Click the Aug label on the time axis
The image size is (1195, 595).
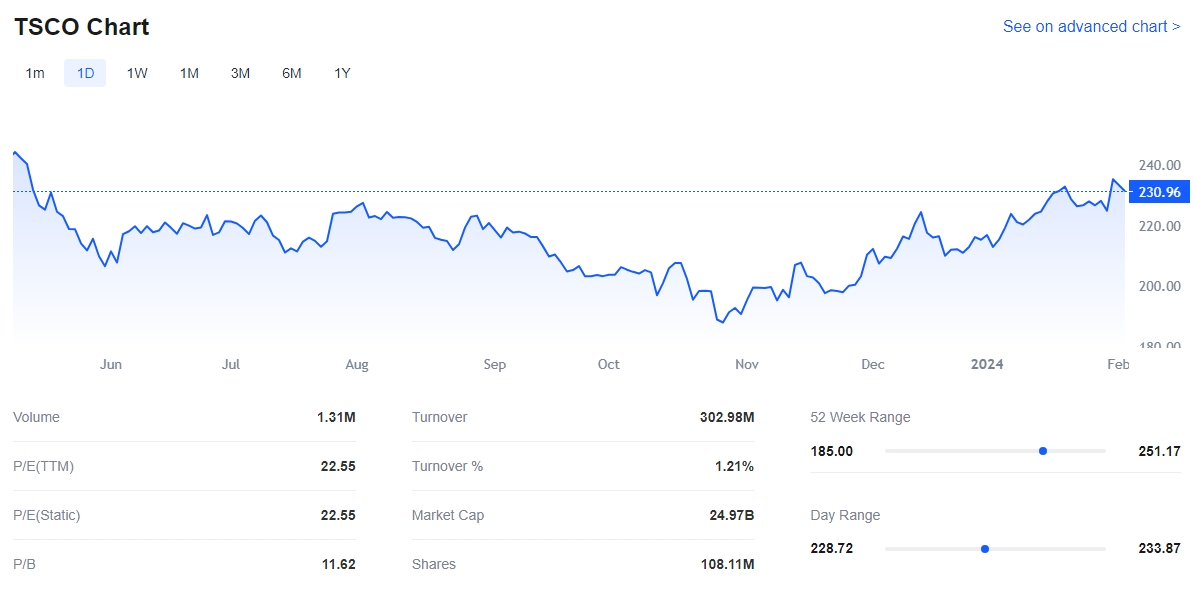coord(357,364)
